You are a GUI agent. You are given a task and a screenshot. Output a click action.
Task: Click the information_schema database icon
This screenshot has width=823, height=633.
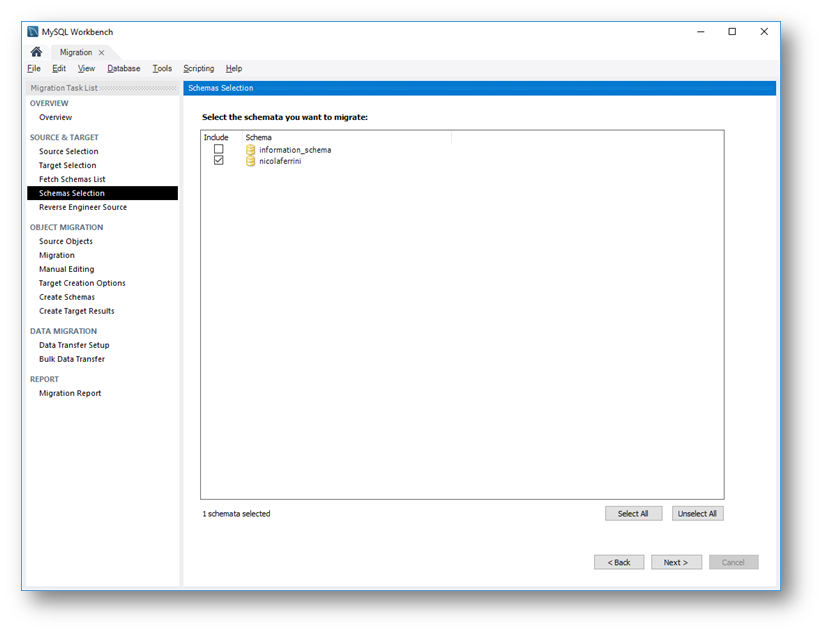click(250, 150)
